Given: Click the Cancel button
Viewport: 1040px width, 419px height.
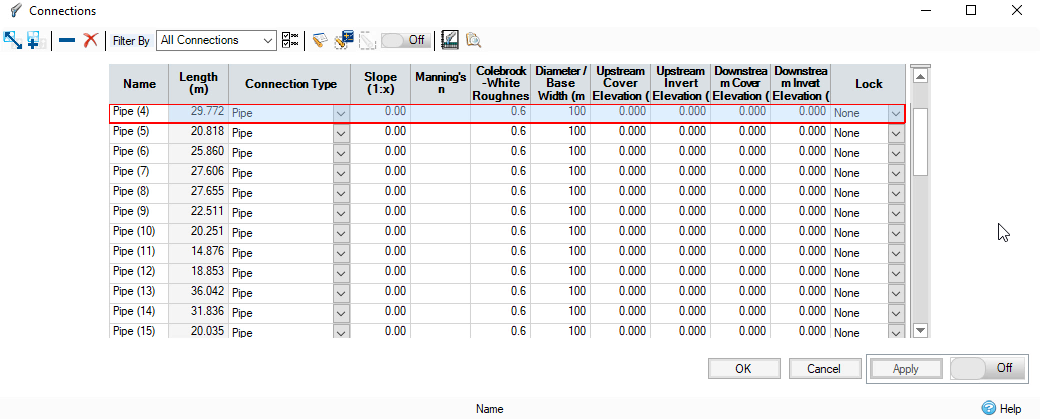Looking at the screenshot, I should click(x=824, y=369).
